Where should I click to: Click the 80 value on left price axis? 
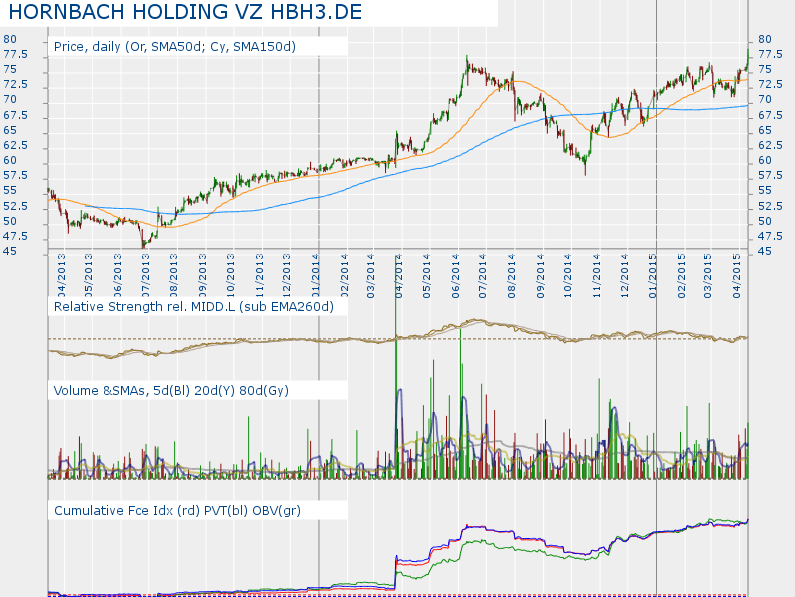point(10,40)
